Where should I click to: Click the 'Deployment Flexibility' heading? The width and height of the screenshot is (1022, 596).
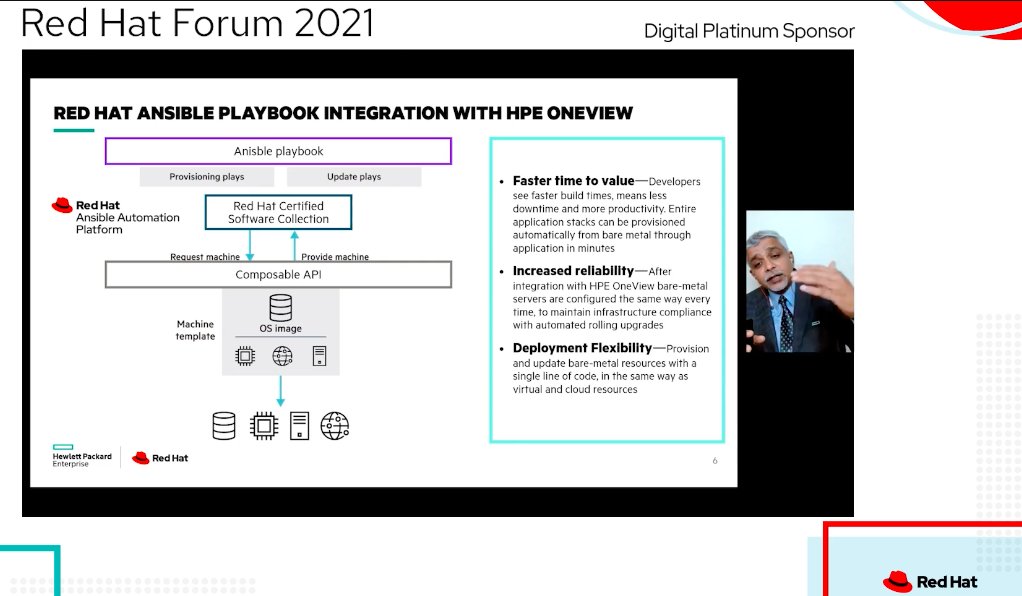(x=582, y=348)
